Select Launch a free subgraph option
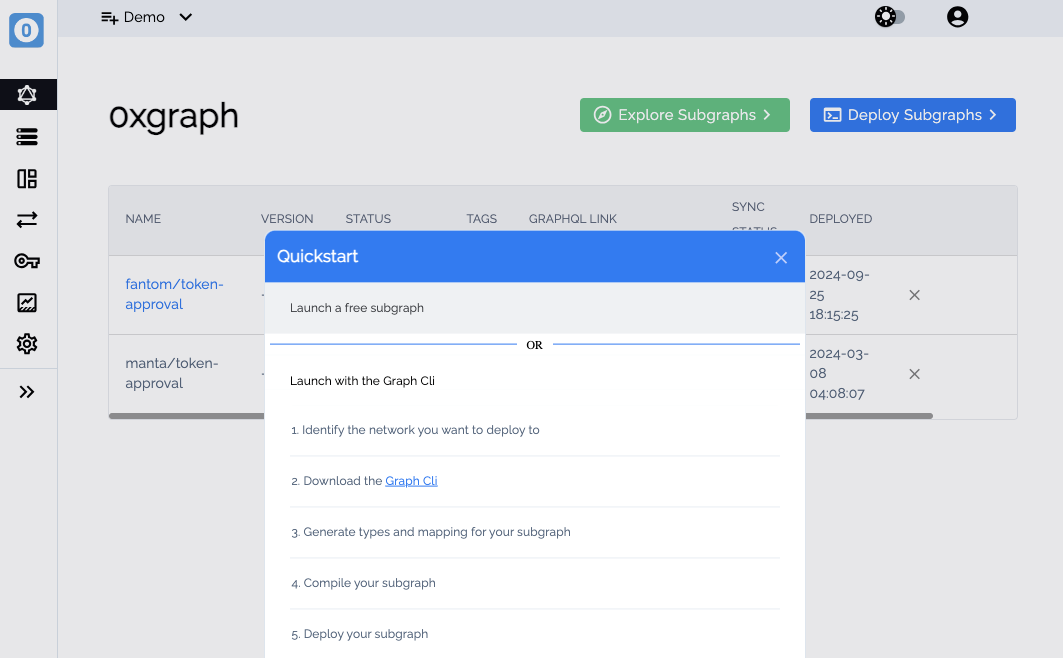The width and height of the screenshot is (1063, 658). click(535, 308)
